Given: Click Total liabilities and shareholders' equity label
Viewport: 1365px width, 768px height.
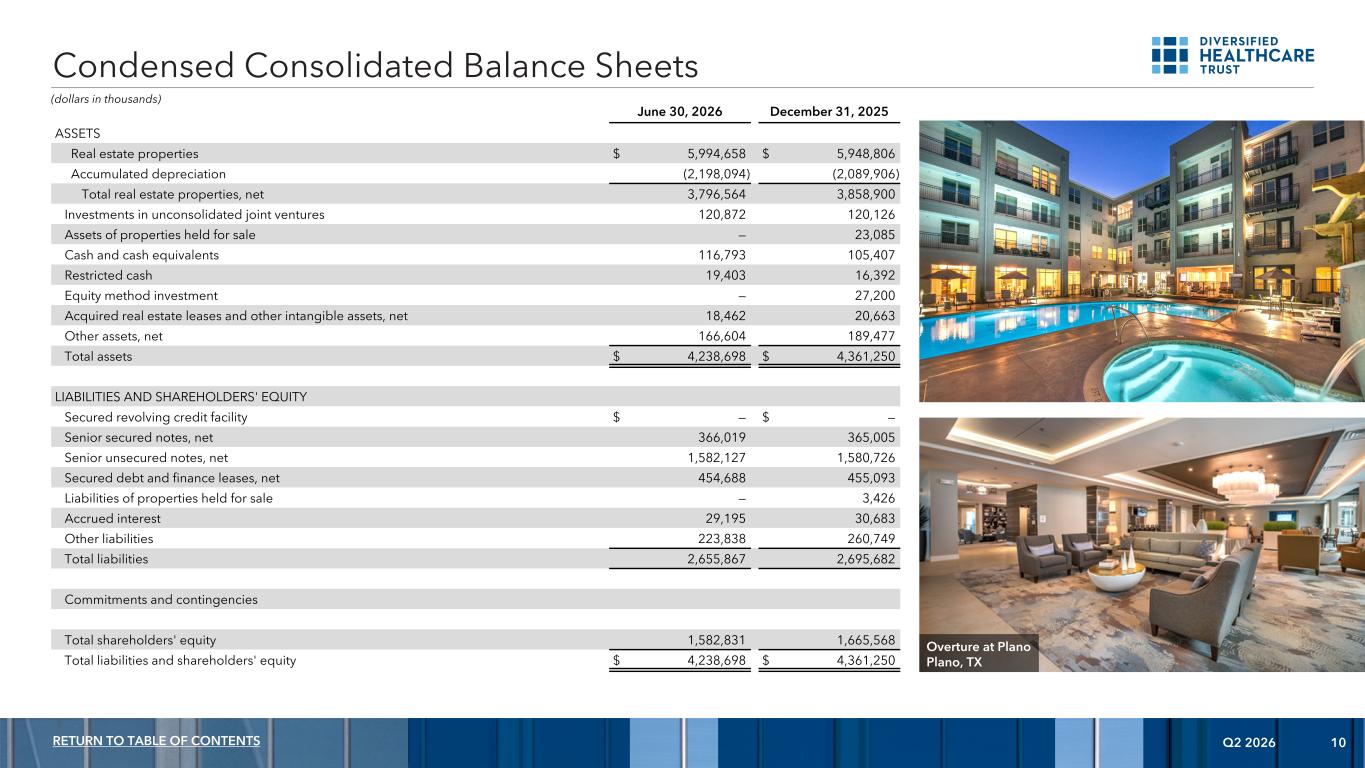Looking at the screenshot, I should (x=180, y=660).
